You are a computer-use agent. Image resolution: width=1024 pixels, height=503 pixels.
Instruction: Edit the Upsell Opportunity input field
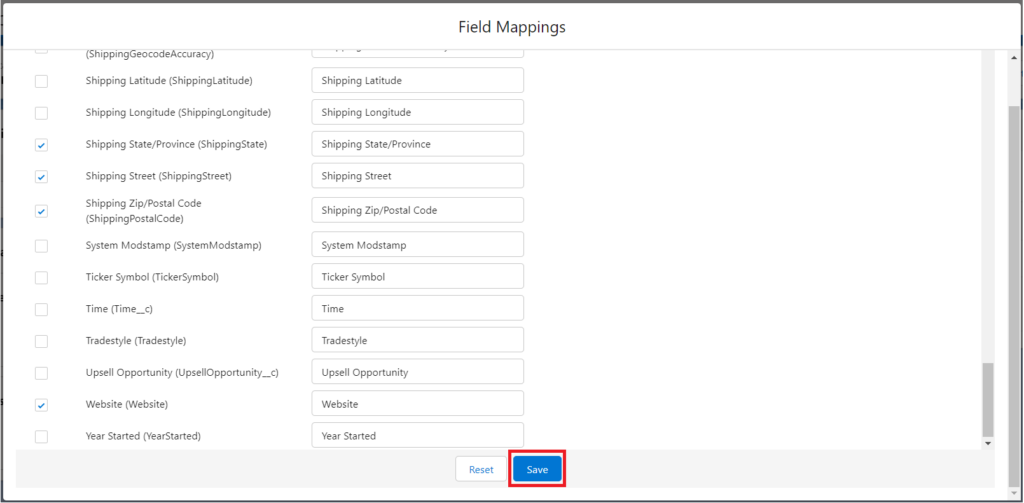tap(417, 372)
